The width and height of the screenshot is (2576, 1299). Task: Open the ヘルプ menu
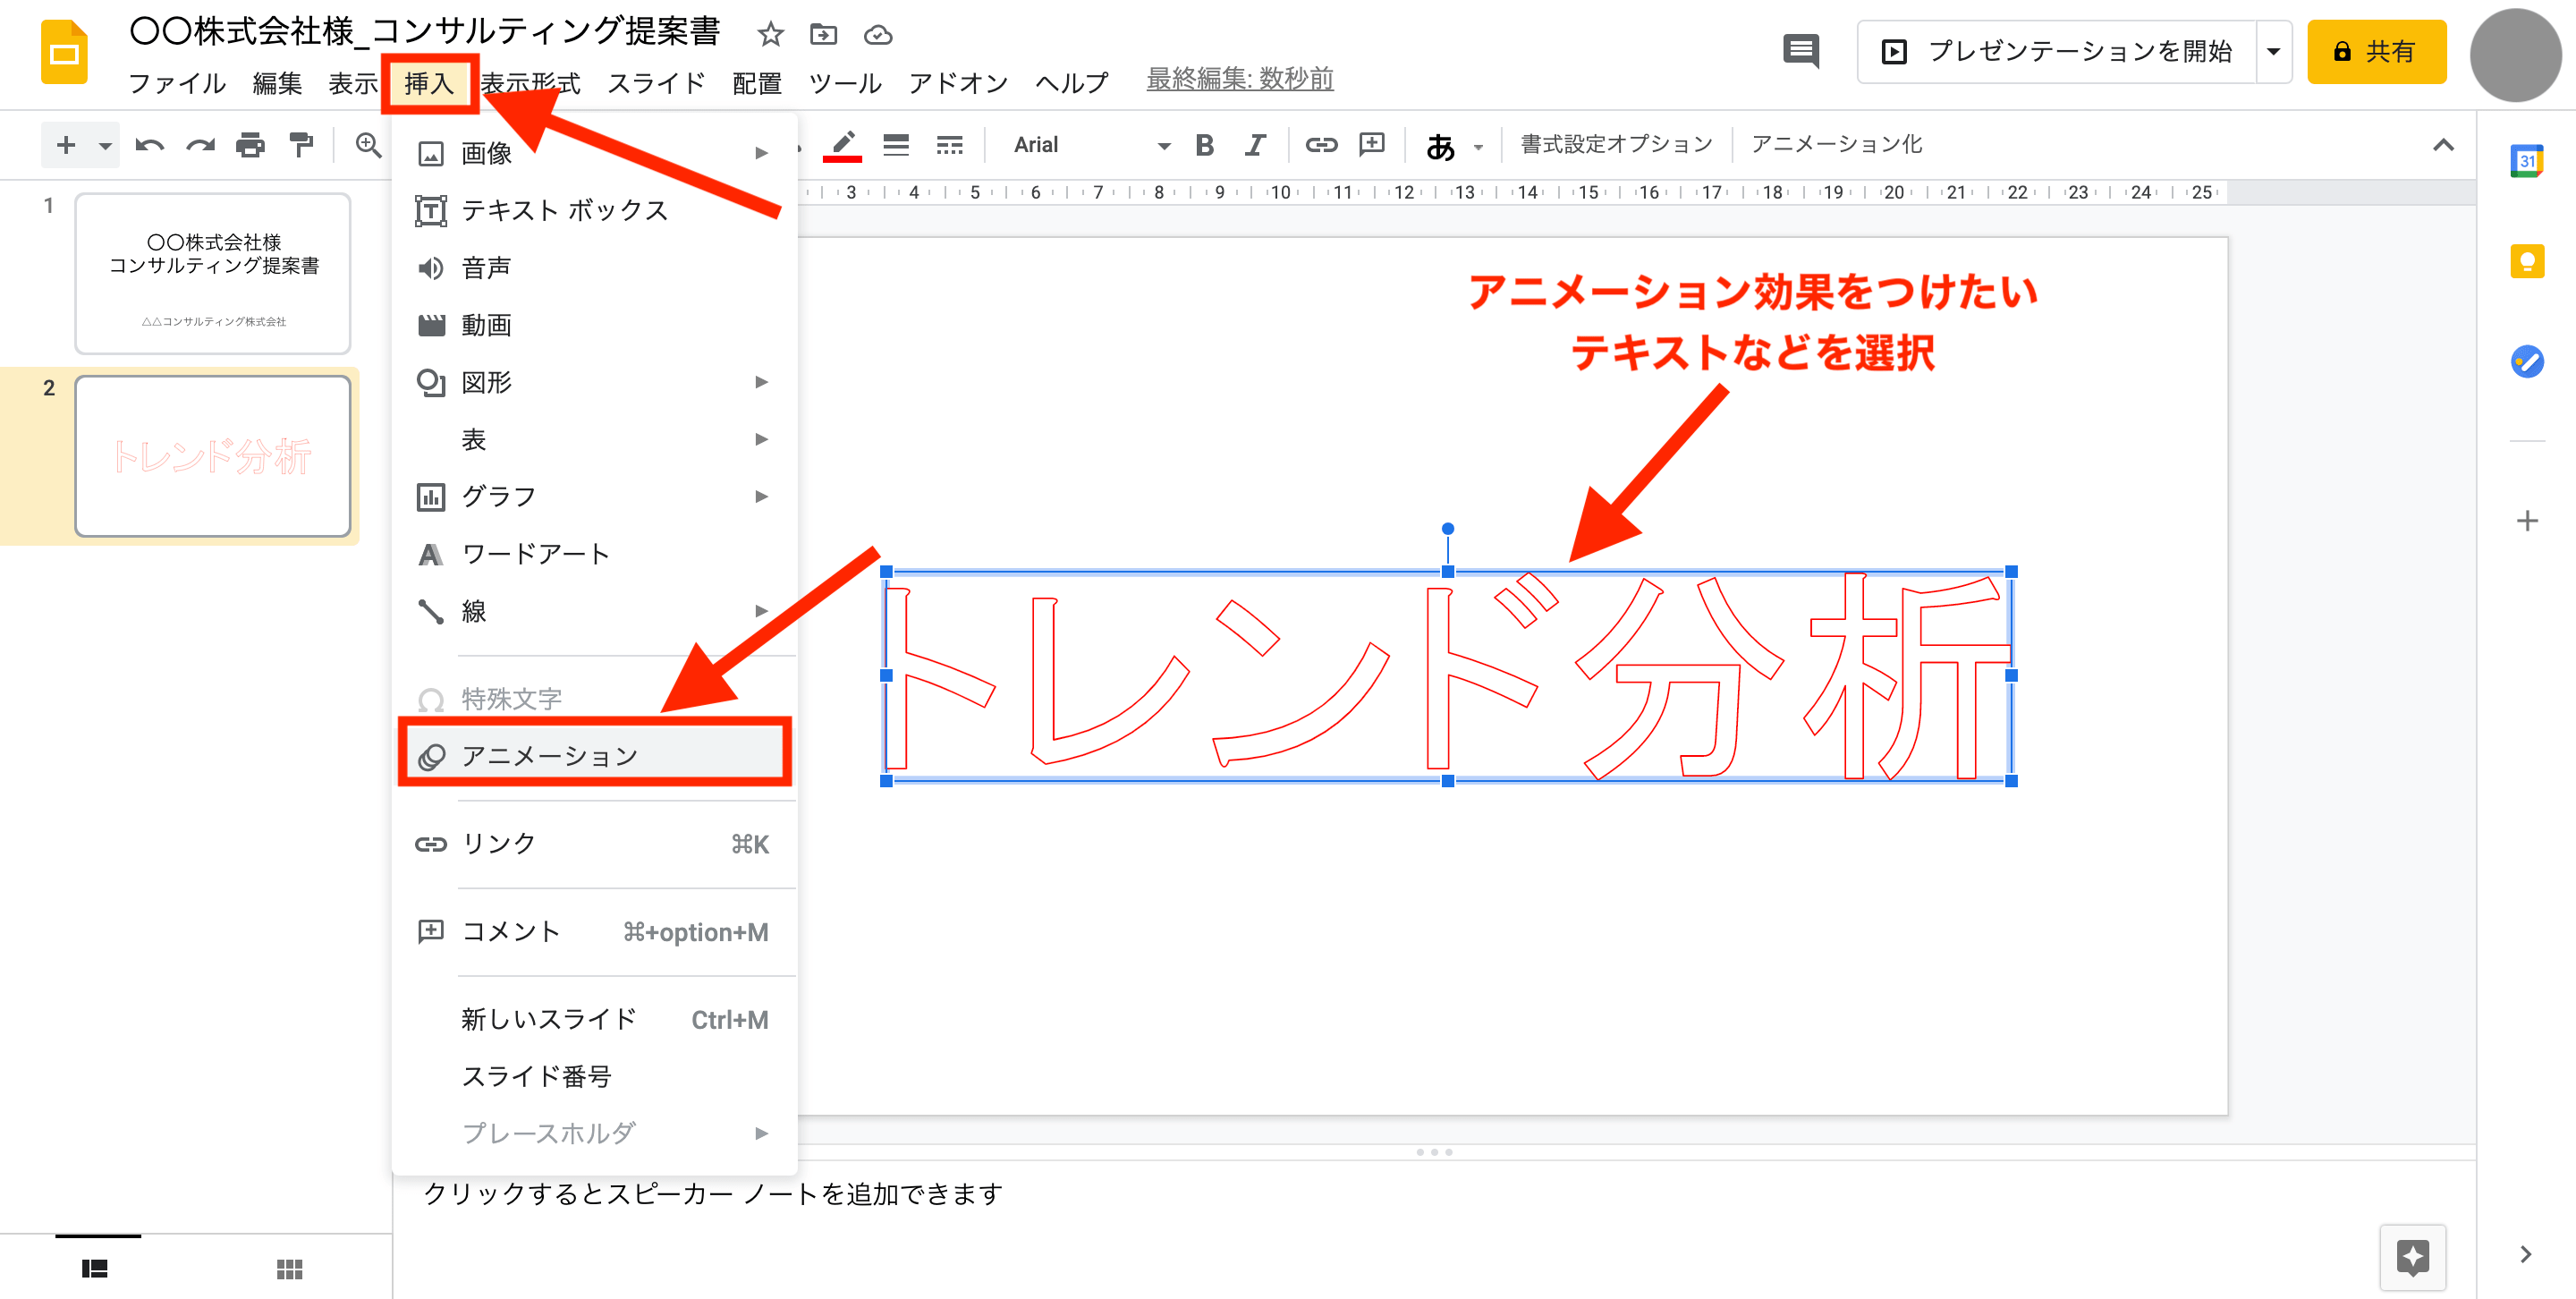(1071, 82)
